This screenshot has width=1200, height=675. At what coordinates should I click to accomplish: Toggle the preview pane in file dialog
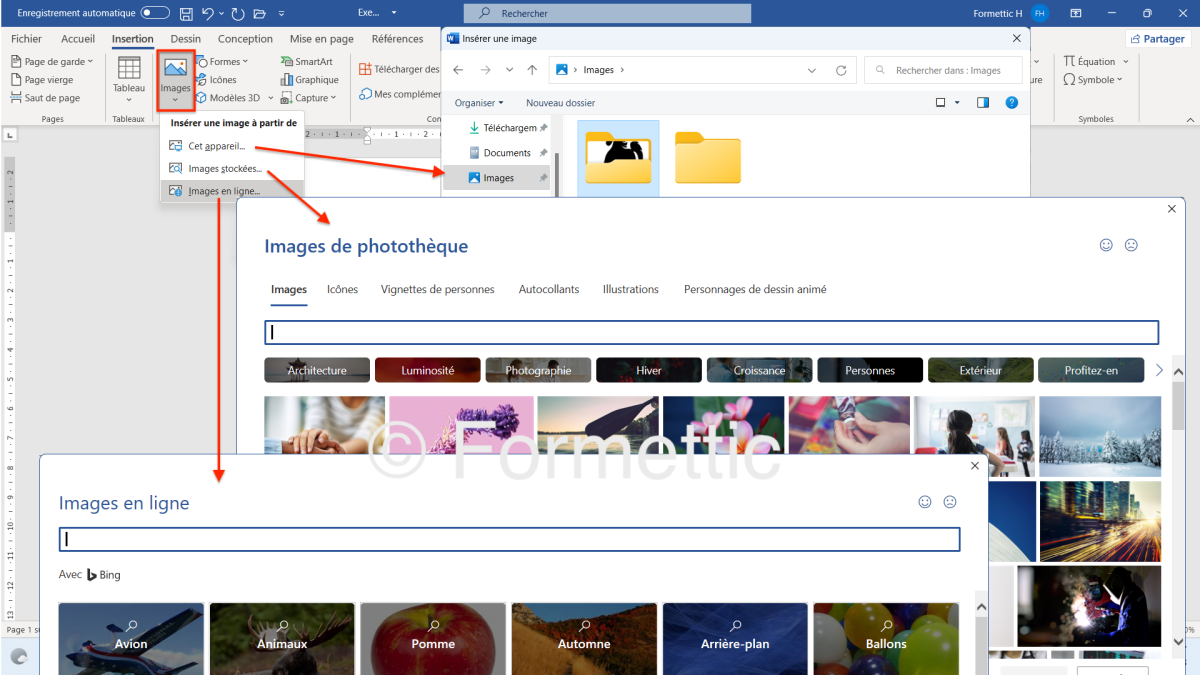pyautogui.click(x=983, y=103)
